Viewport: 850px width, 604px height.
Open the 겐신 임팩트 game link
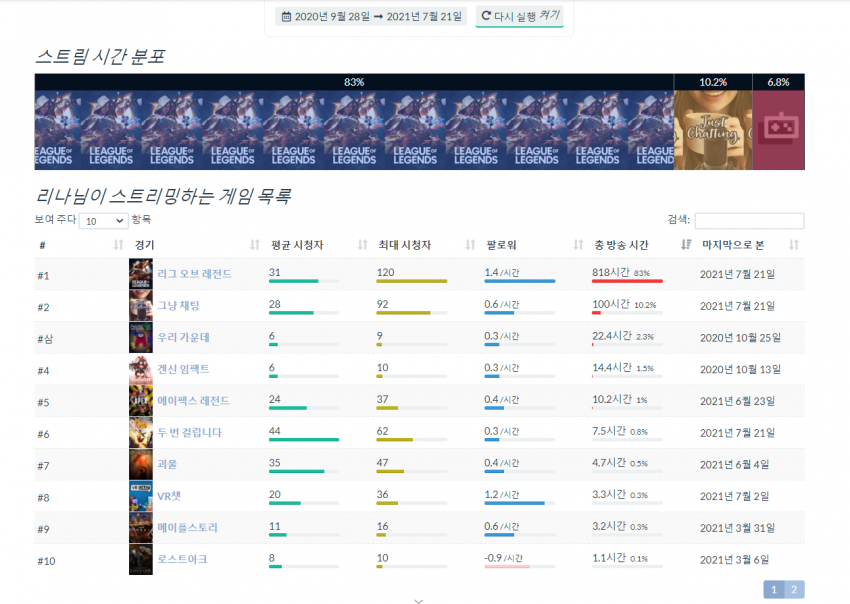[183, 369]
